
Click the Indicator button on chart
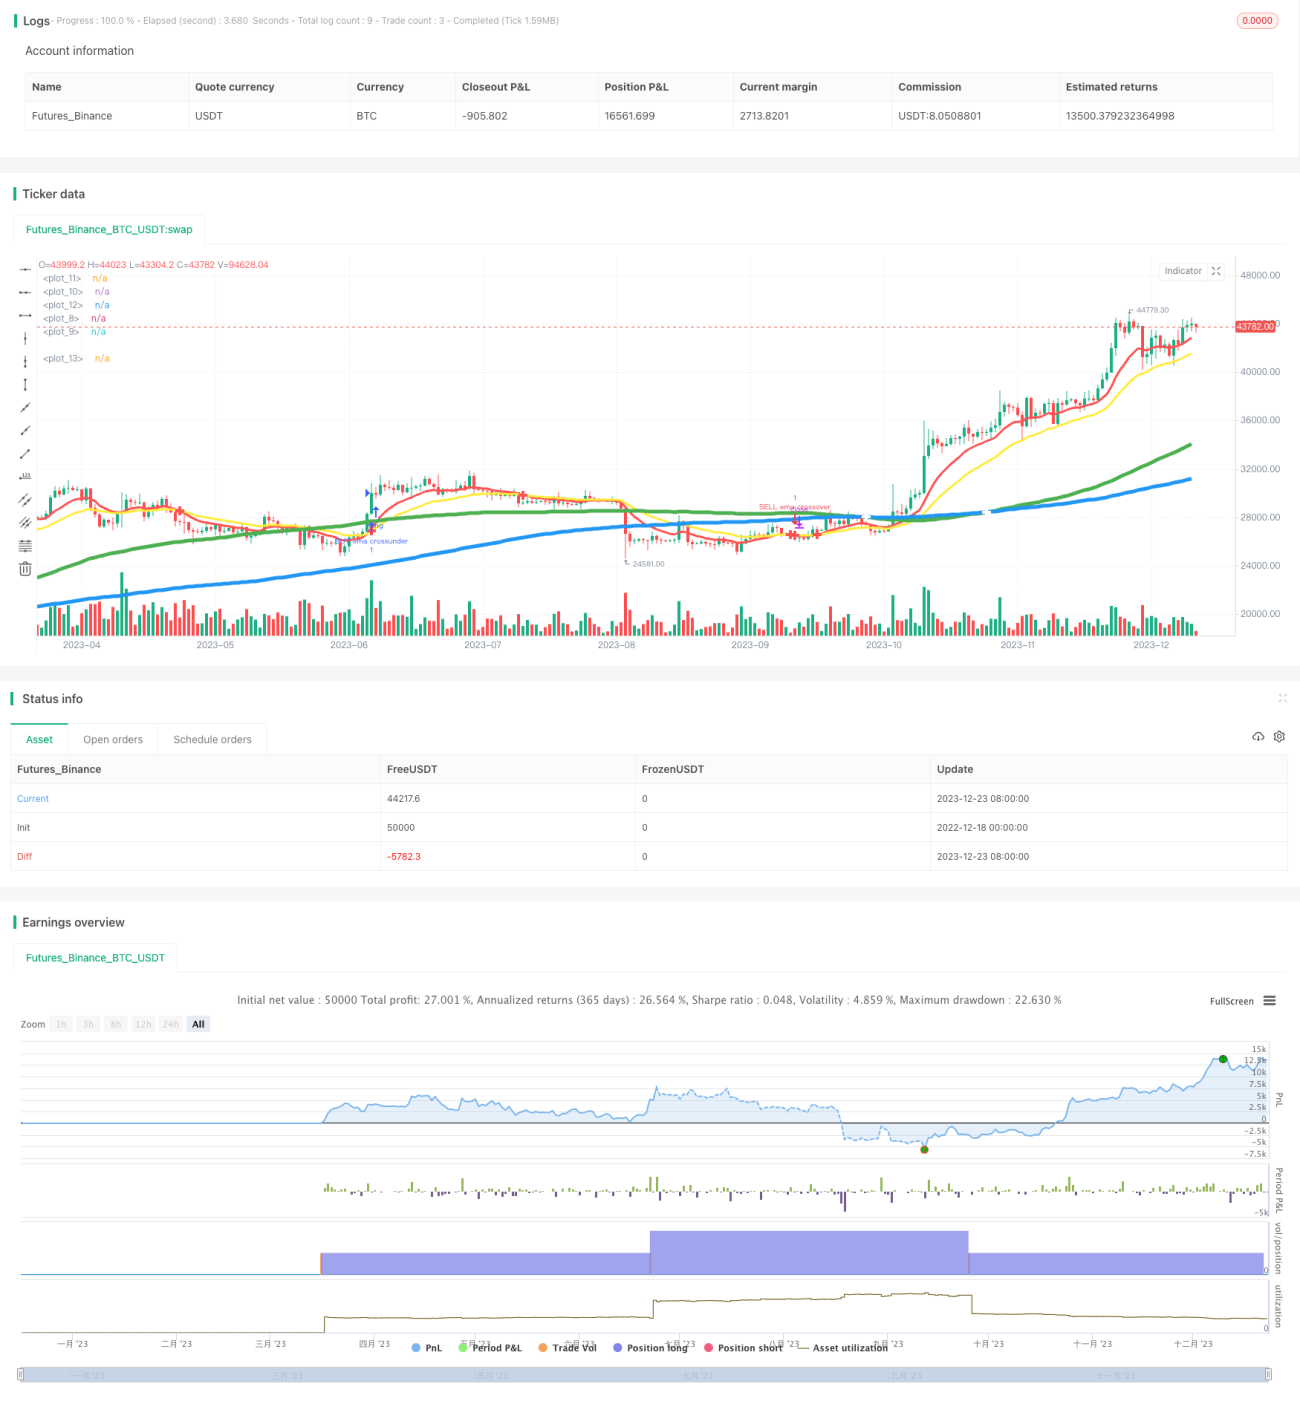(x=1183, y=271)
